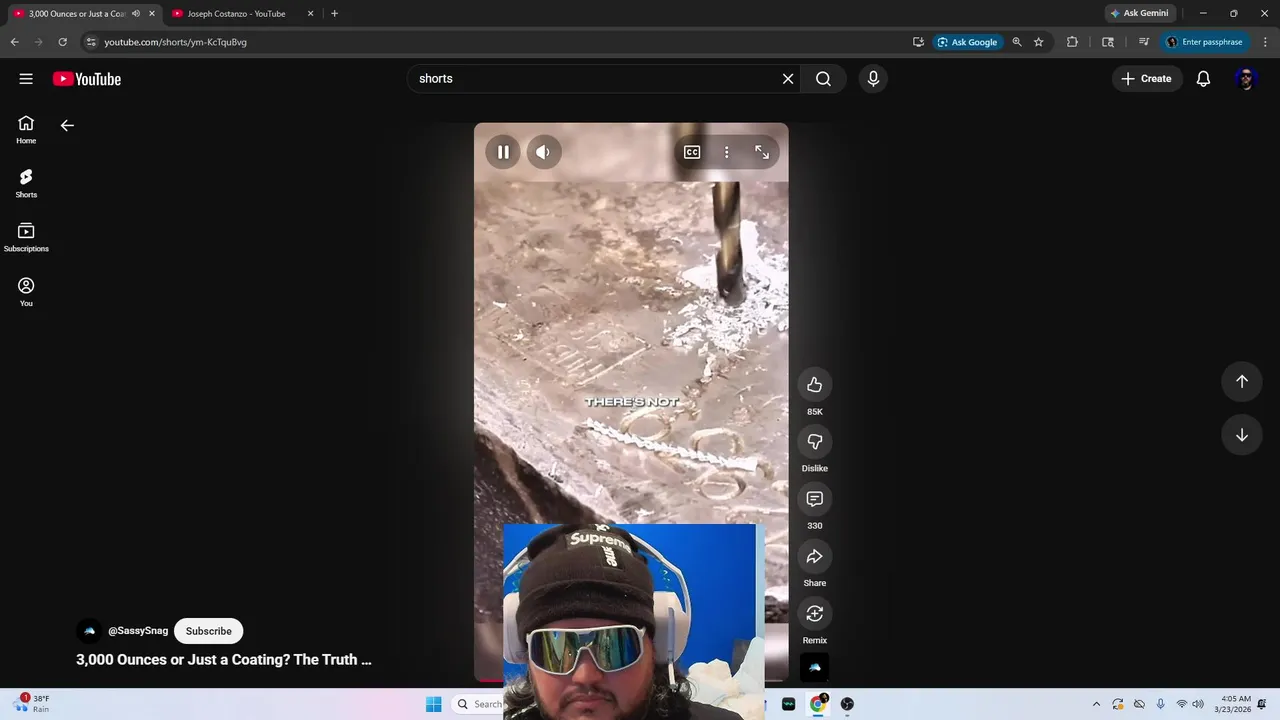The image size is (1280, 720).
Task: Clear the search text with X
Action: [788, 79]
